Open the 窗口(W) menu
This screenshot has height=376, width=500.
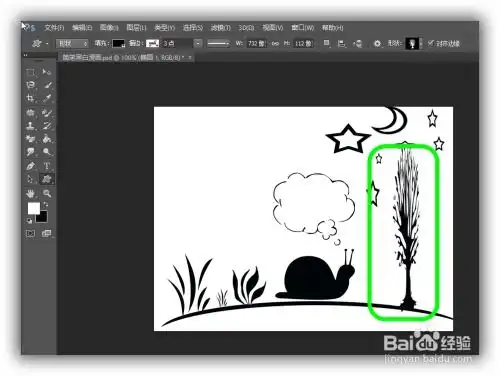click(303, 28)
